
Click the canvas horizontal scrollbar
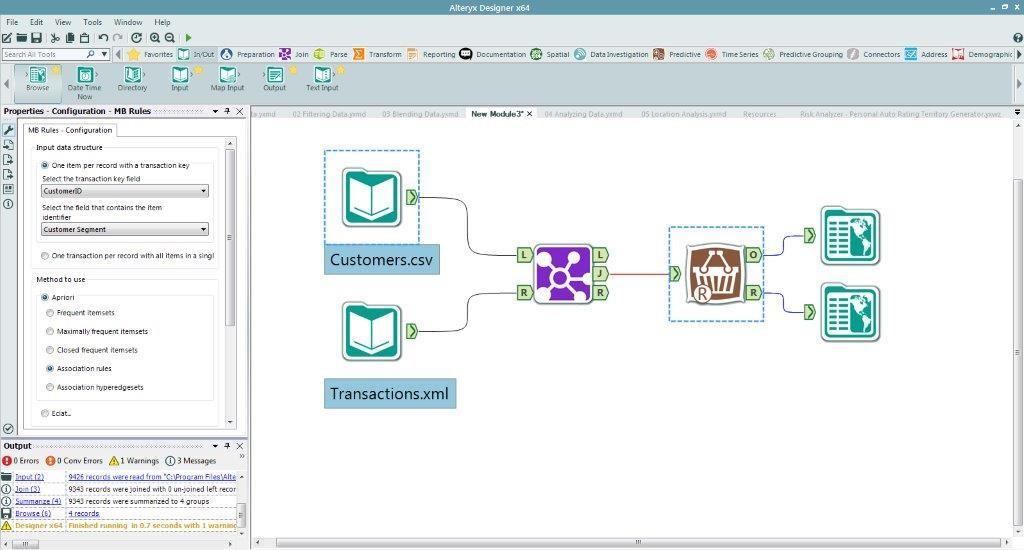pos(637,542)
